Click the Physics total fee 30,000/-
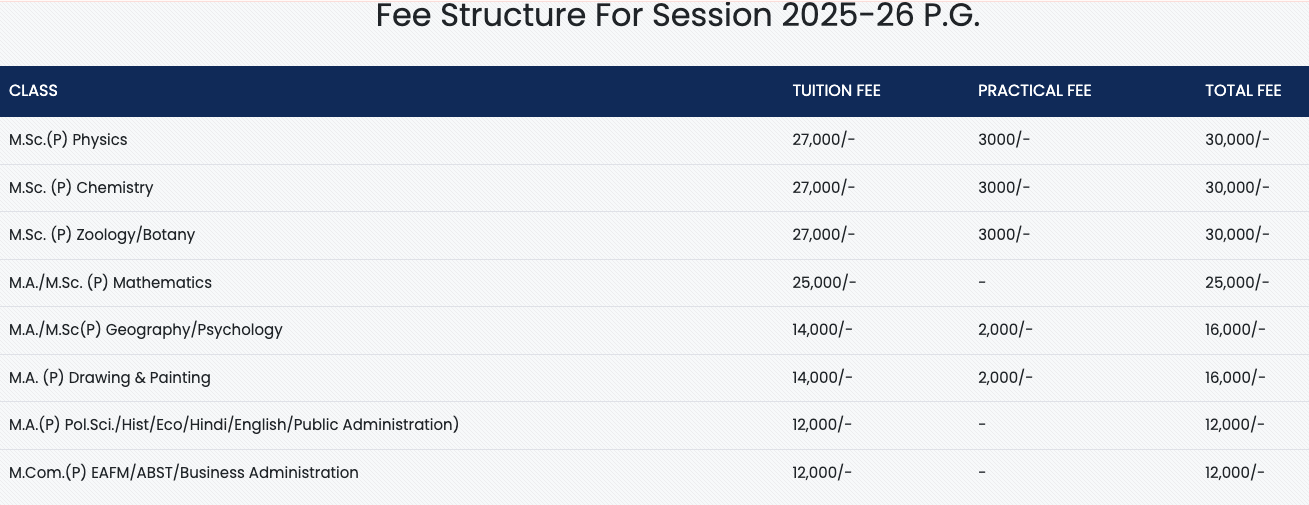The image size is (1309, 505). coord(1237,140)
